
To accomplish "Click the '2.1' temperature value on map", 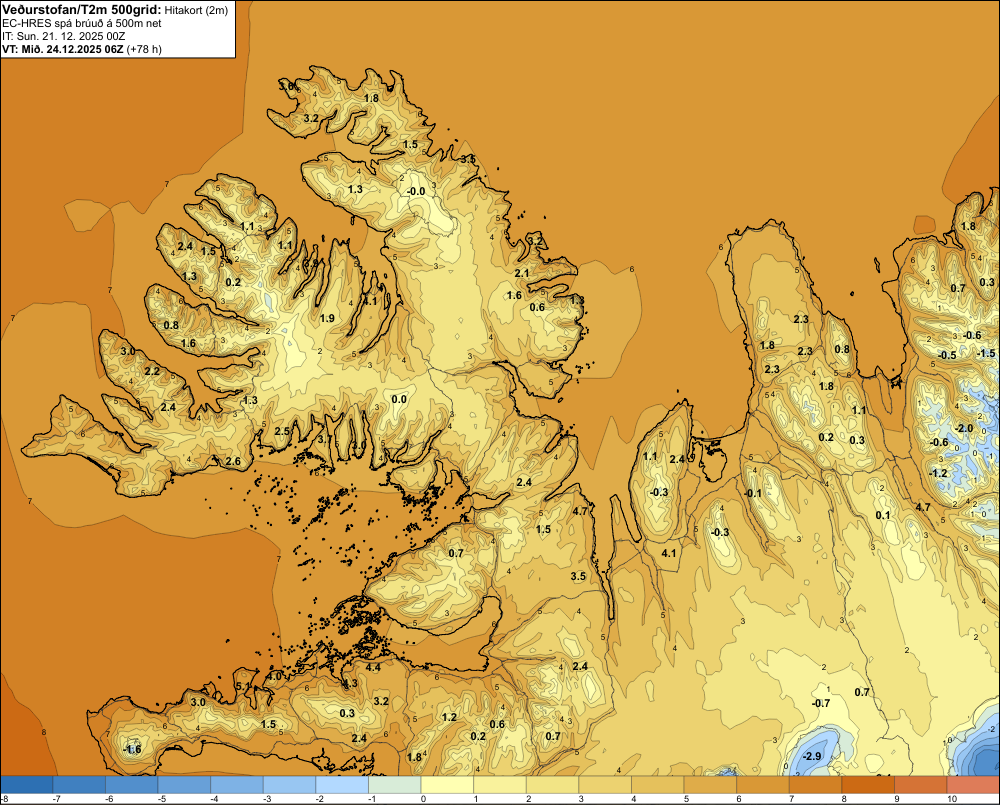I will click(x=522, y=273).
